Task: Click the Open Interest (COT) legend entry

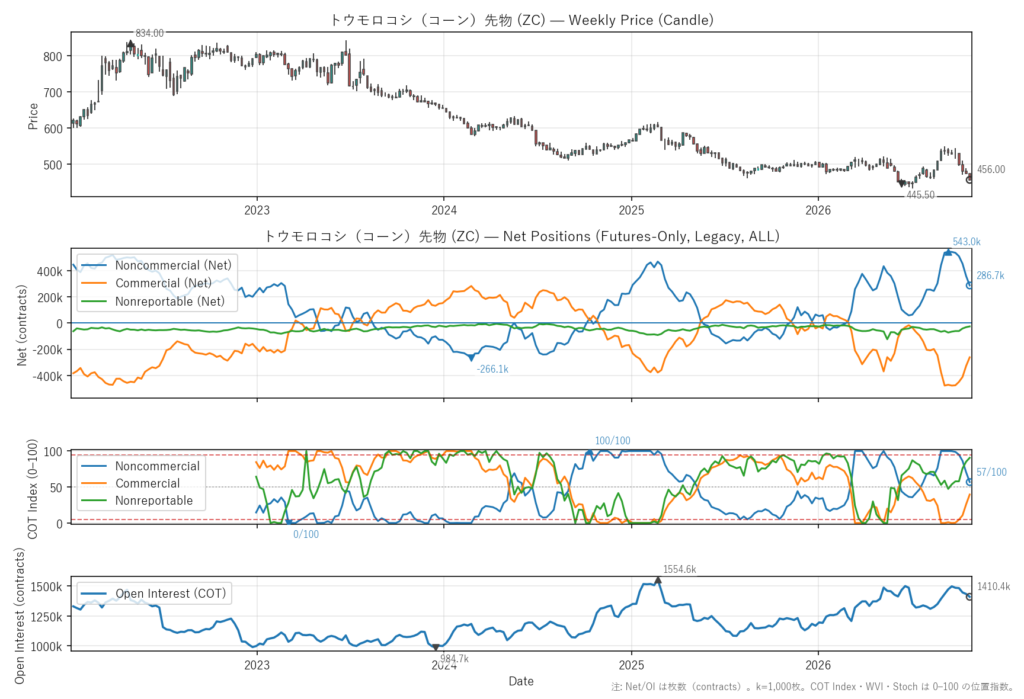Action: coord(171,593)
